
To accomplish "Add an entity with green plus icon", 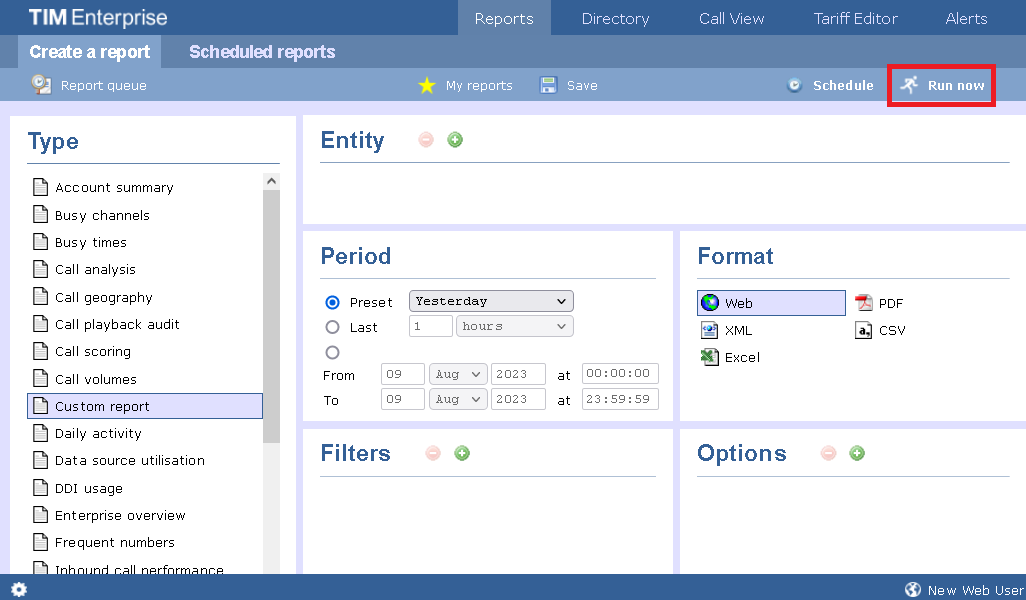I will pos(455,140).
